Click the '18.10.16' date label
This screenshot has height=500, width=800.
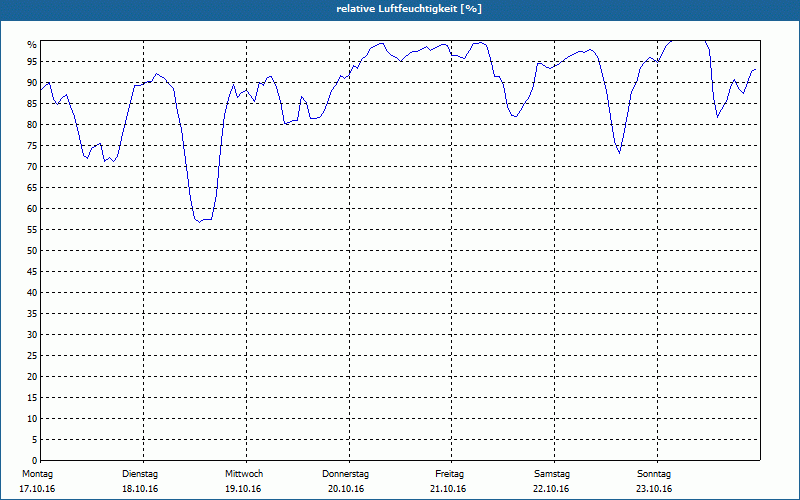click(140, 489)
